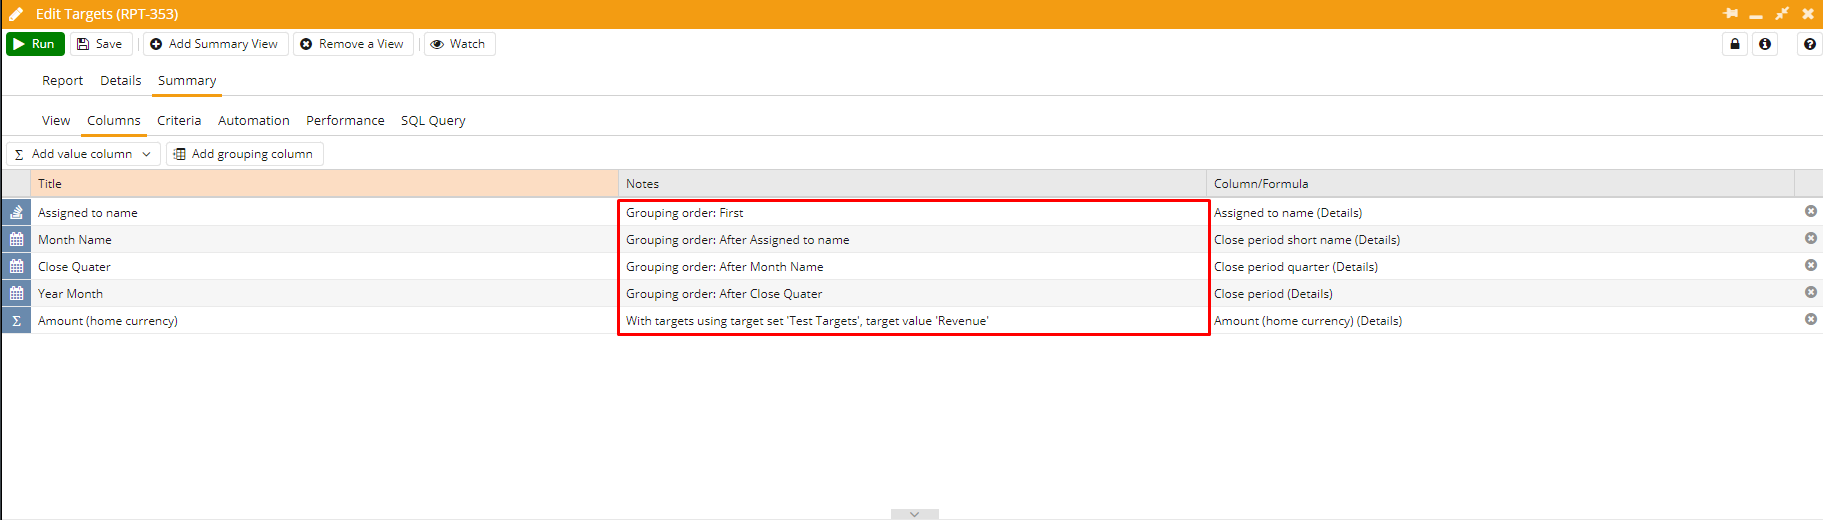Sort by the Title column header
Viewport: 1823px width, 520px height.
pyautogui.click(x=325, y=184)
